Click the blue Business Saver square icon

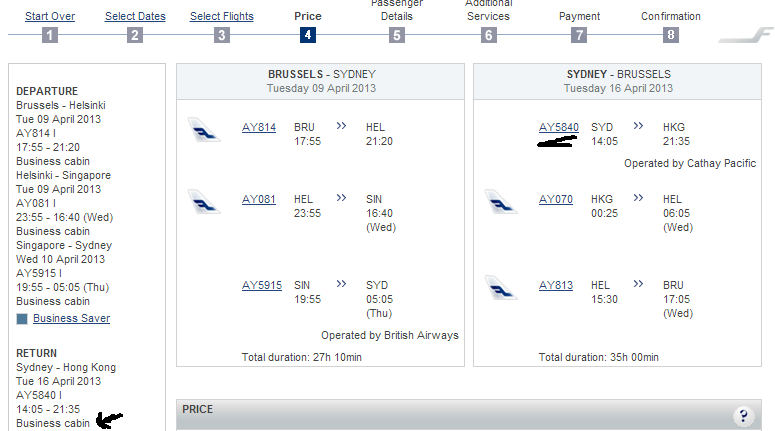[x=23, y=319]
